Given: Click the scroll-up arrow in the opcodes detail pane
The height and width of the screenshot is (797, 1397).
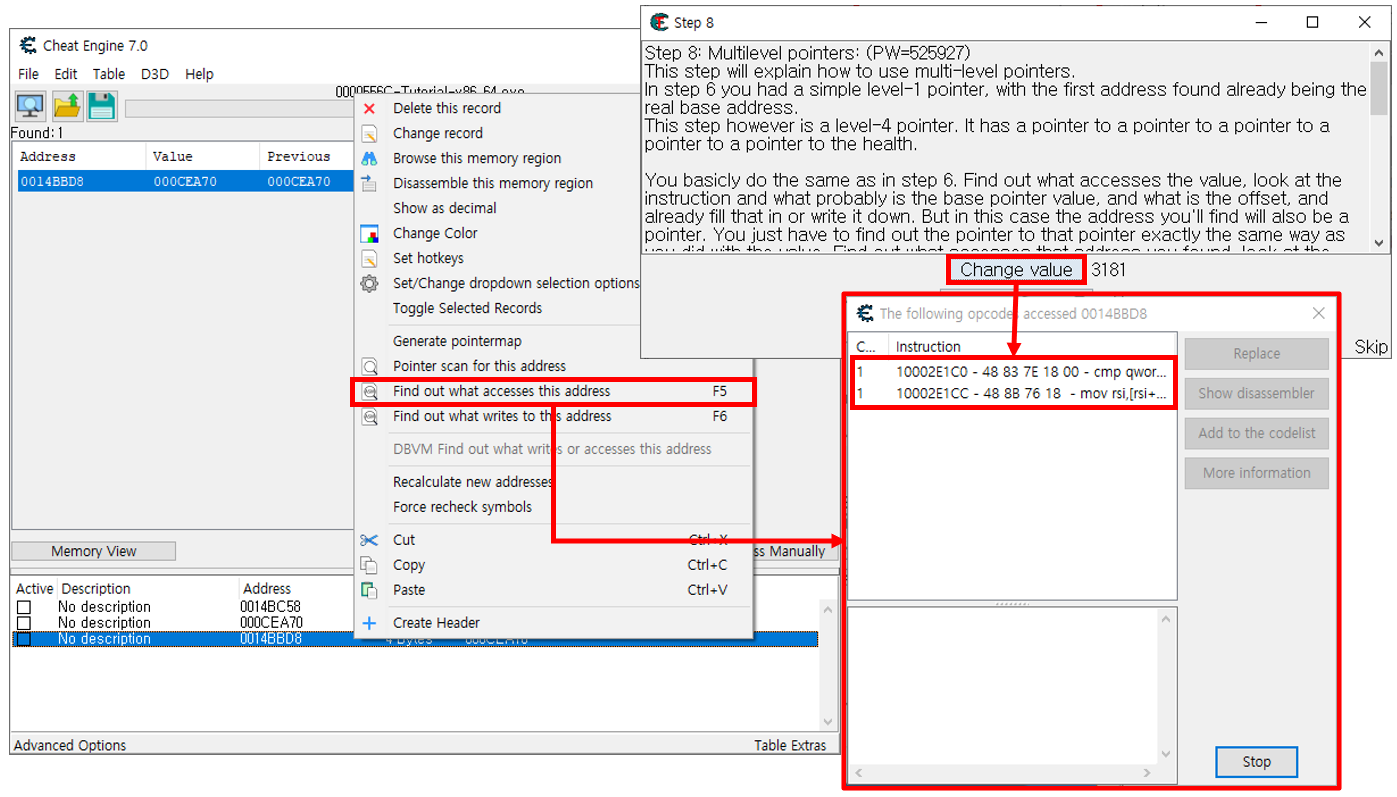Looking at the screenshot, I should (1166, 619).
